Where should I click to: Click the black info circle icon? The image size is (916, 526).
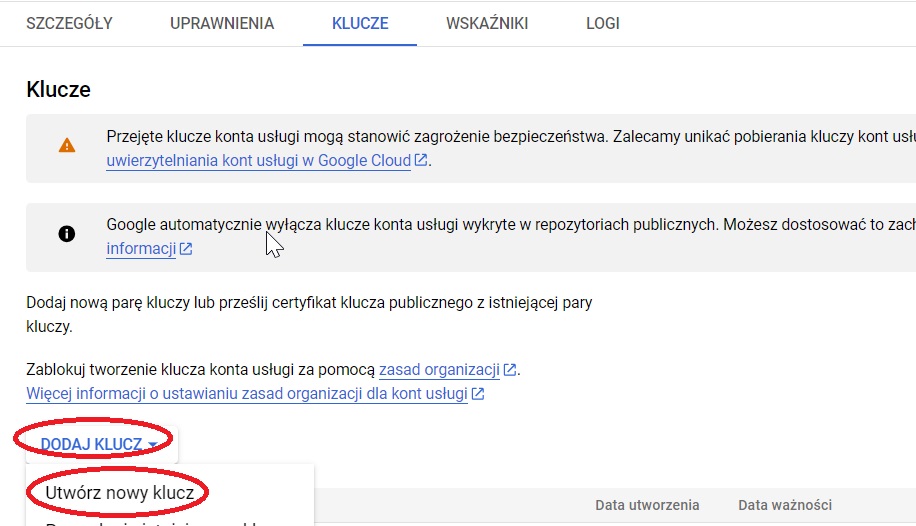pos(67,234)
